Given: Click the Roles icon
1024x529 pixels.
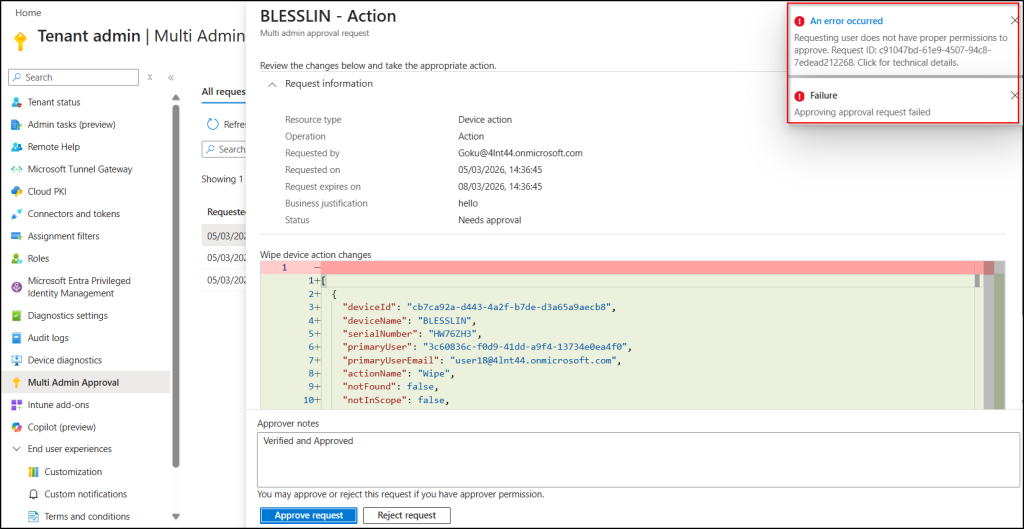Looking at the screenshot, I should 17,259.
